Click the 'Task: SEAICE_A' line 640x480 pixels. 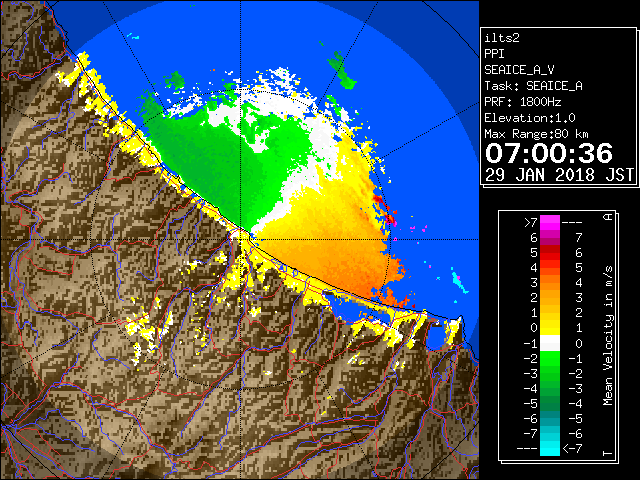(x=533, y=86)
